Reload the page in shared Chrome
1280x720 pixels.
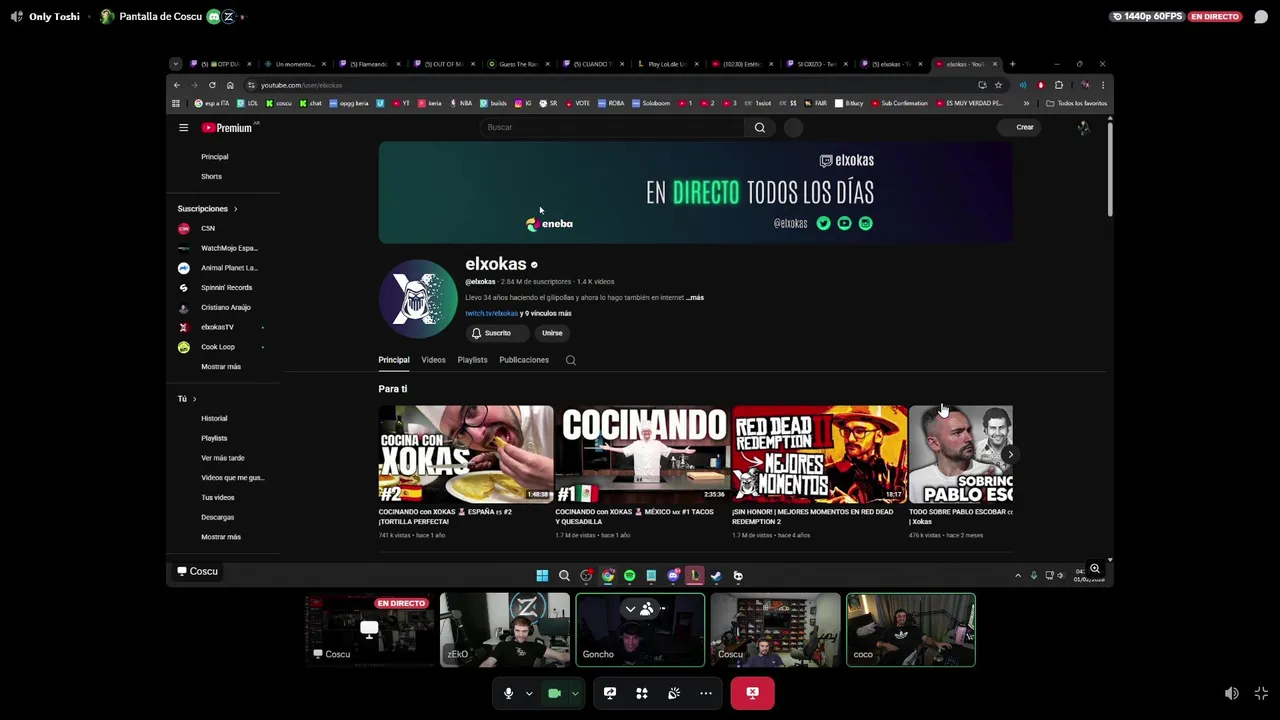point(212,85)
